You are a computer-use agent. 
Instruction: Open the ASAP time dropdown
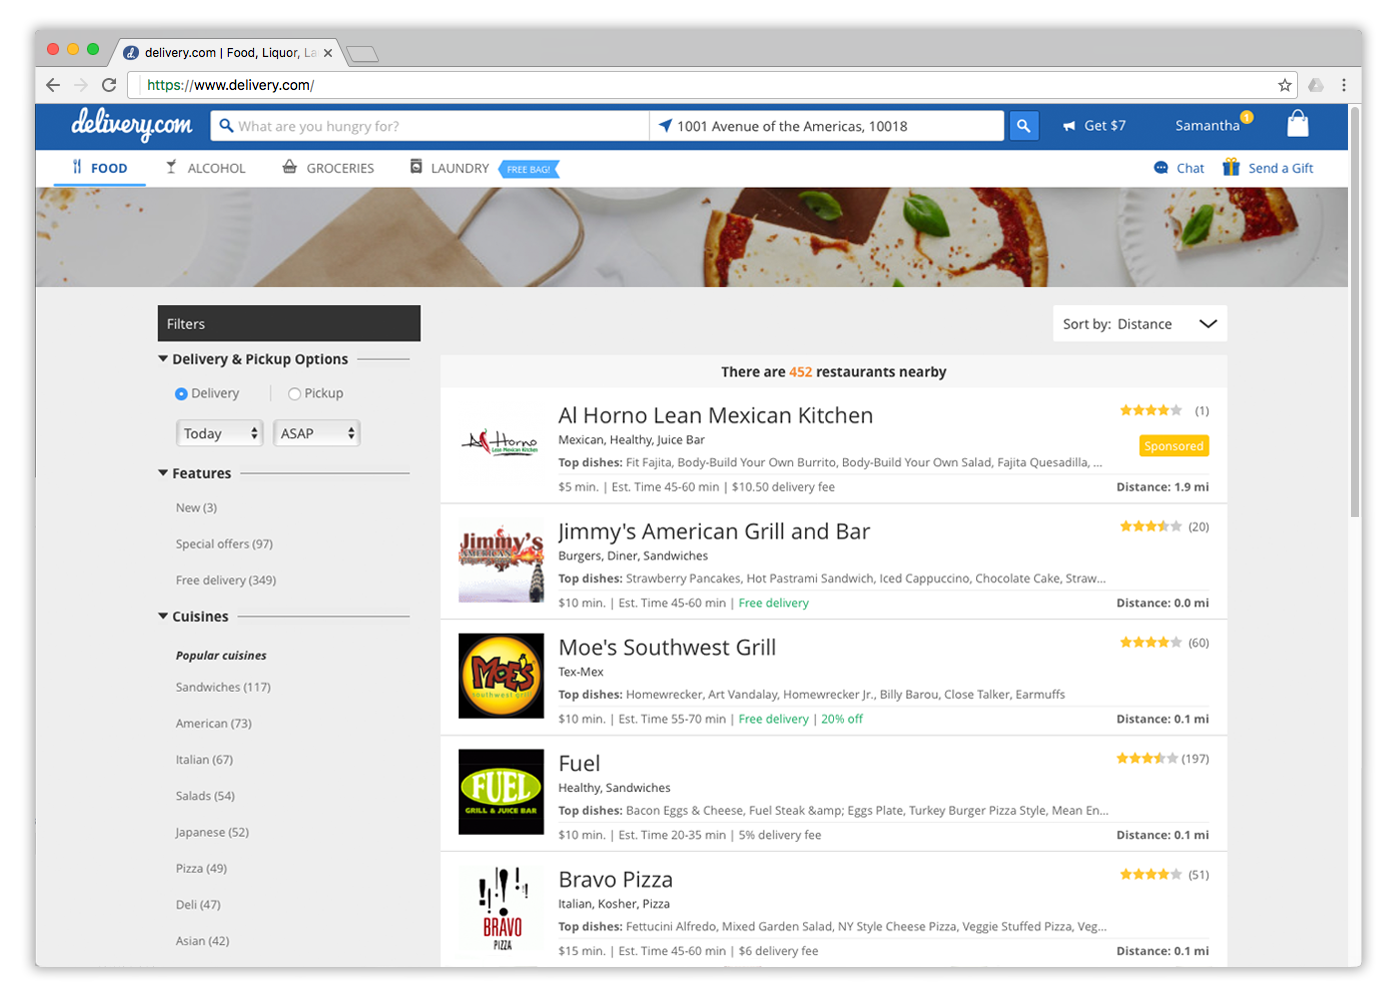click(316, 433)
